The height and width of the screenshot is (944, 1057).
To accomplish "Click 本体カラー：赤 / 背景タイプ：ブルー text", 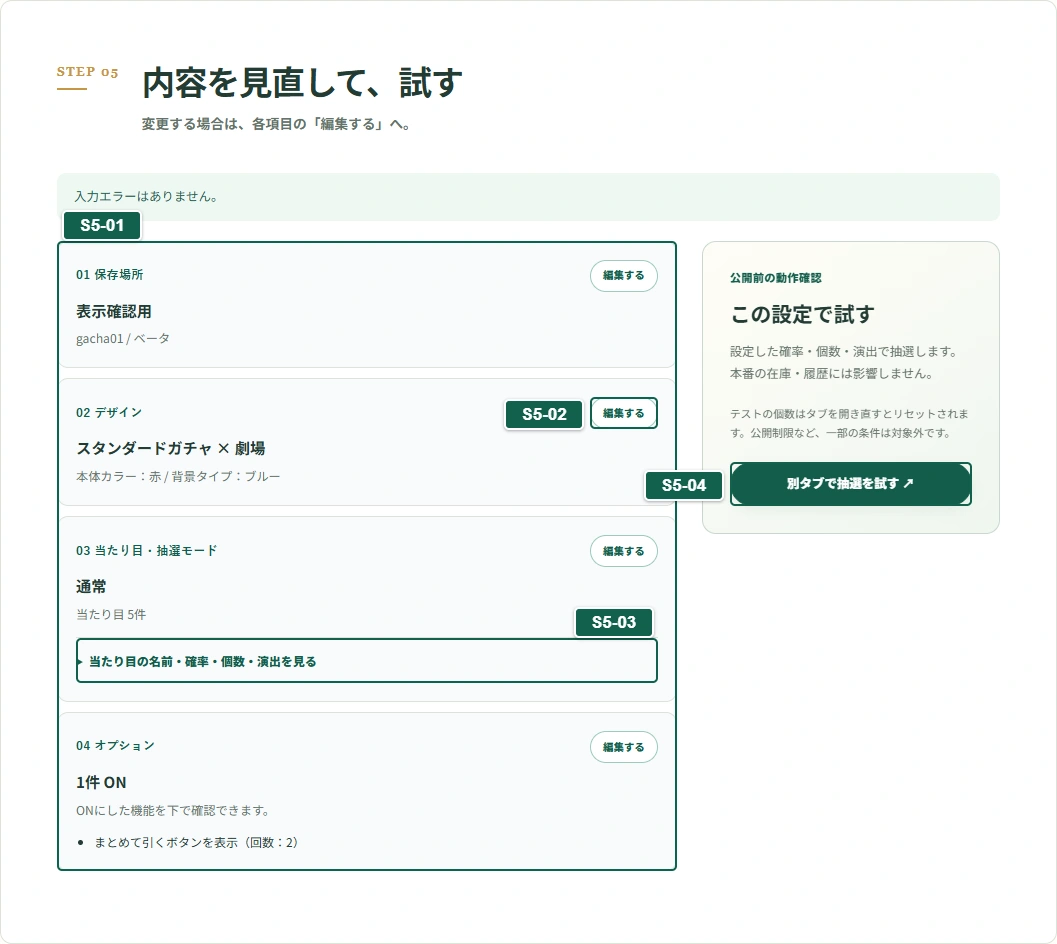I will (x=178, y=476).
